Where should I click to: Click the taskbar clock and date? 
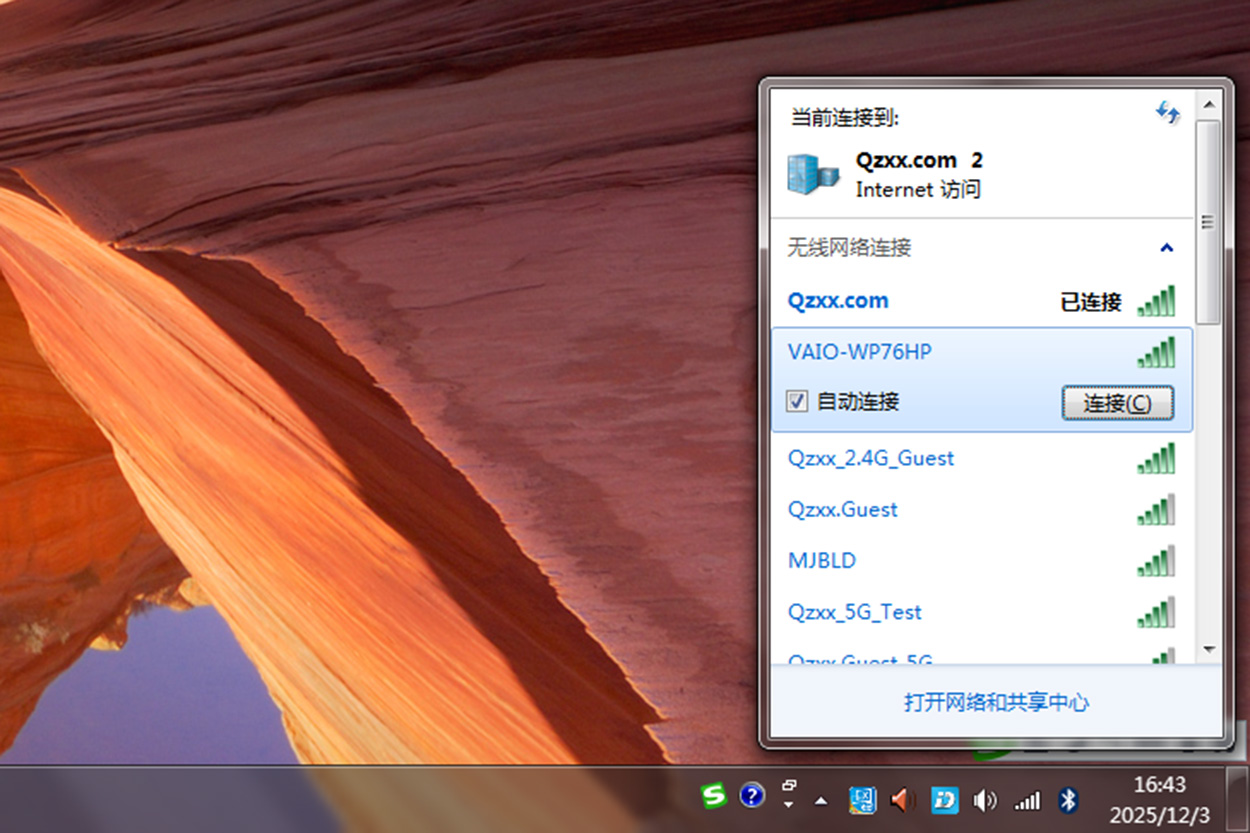(x=1159, y=798)
